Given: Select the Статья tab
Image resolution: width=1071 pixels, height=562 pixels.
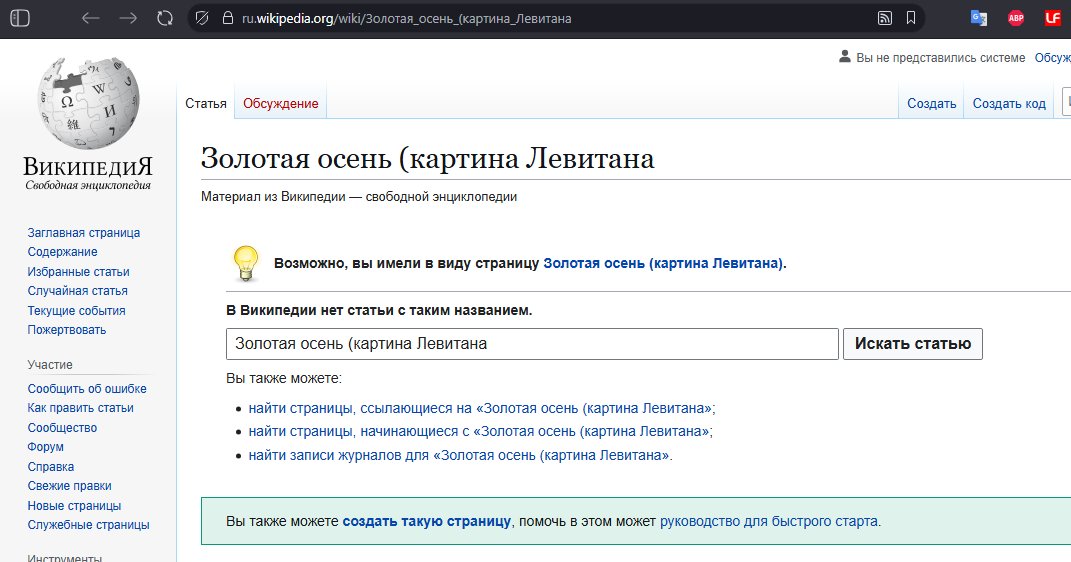Looking at the screenshot, I should click(x=206, y=104).
